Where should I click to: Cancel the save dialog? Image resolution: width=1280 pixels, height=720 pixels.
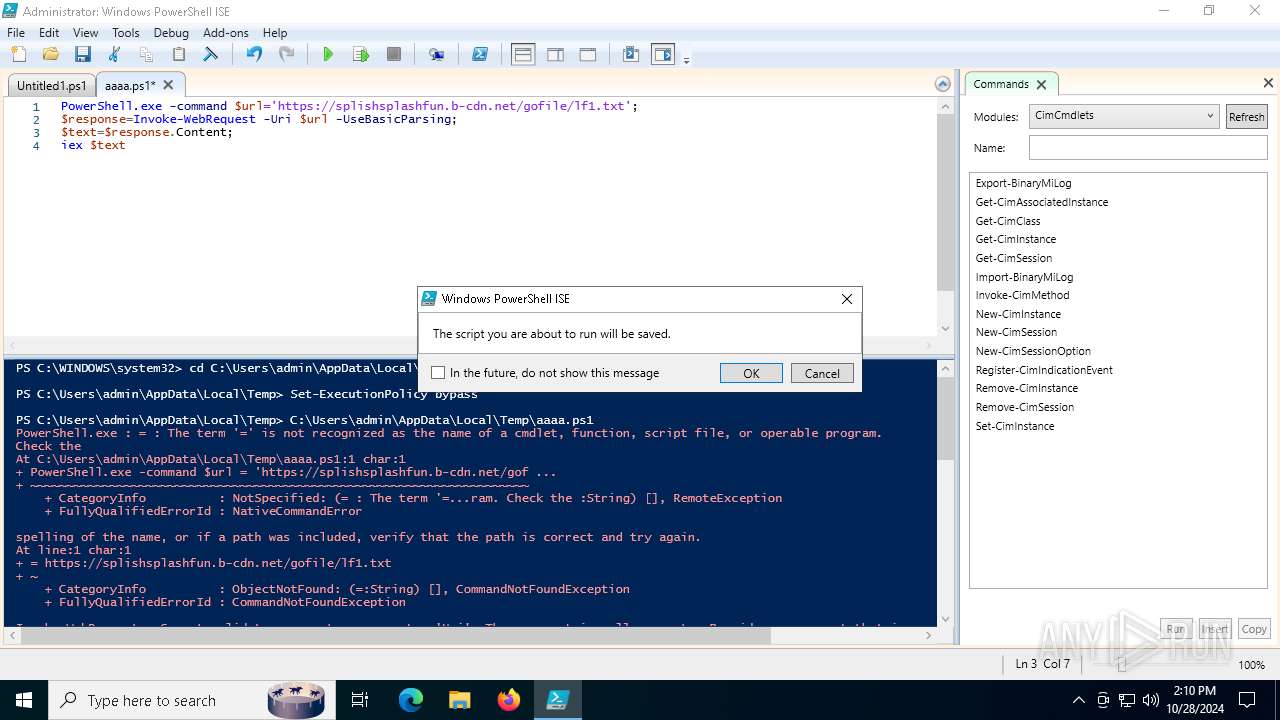[x=822, y=373]
